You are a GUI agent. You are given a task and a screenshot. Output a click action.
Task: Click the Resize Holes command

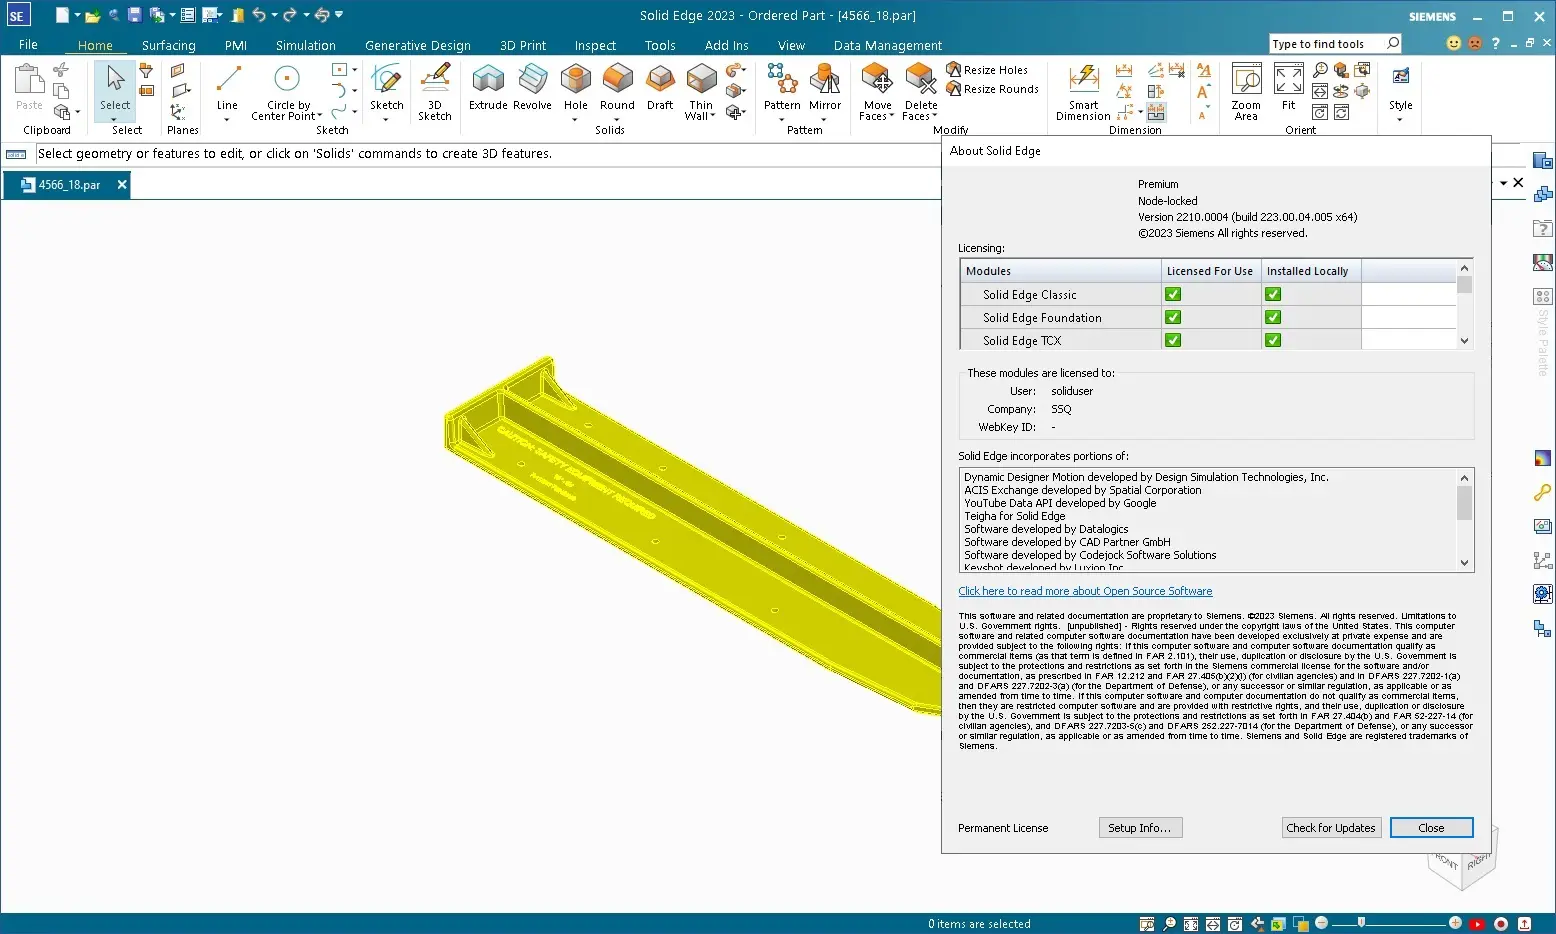coord(987,70)
